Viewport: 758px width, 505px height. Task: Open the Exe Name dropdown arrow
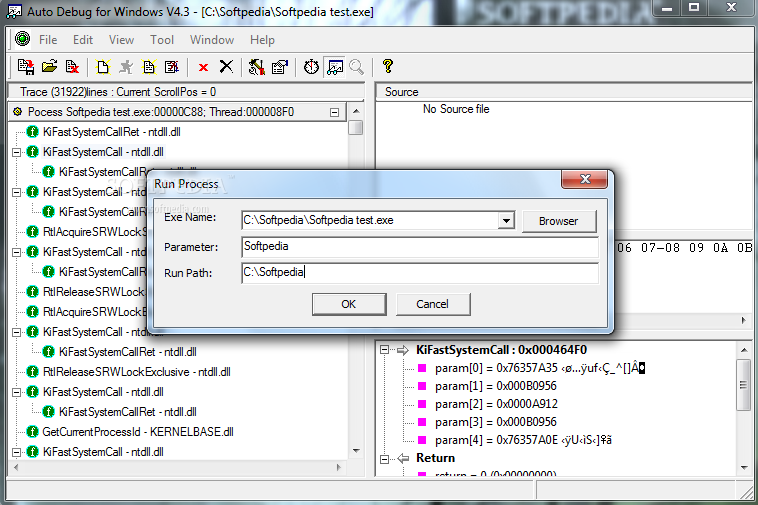pyautogui.click(x=506, y=221)
